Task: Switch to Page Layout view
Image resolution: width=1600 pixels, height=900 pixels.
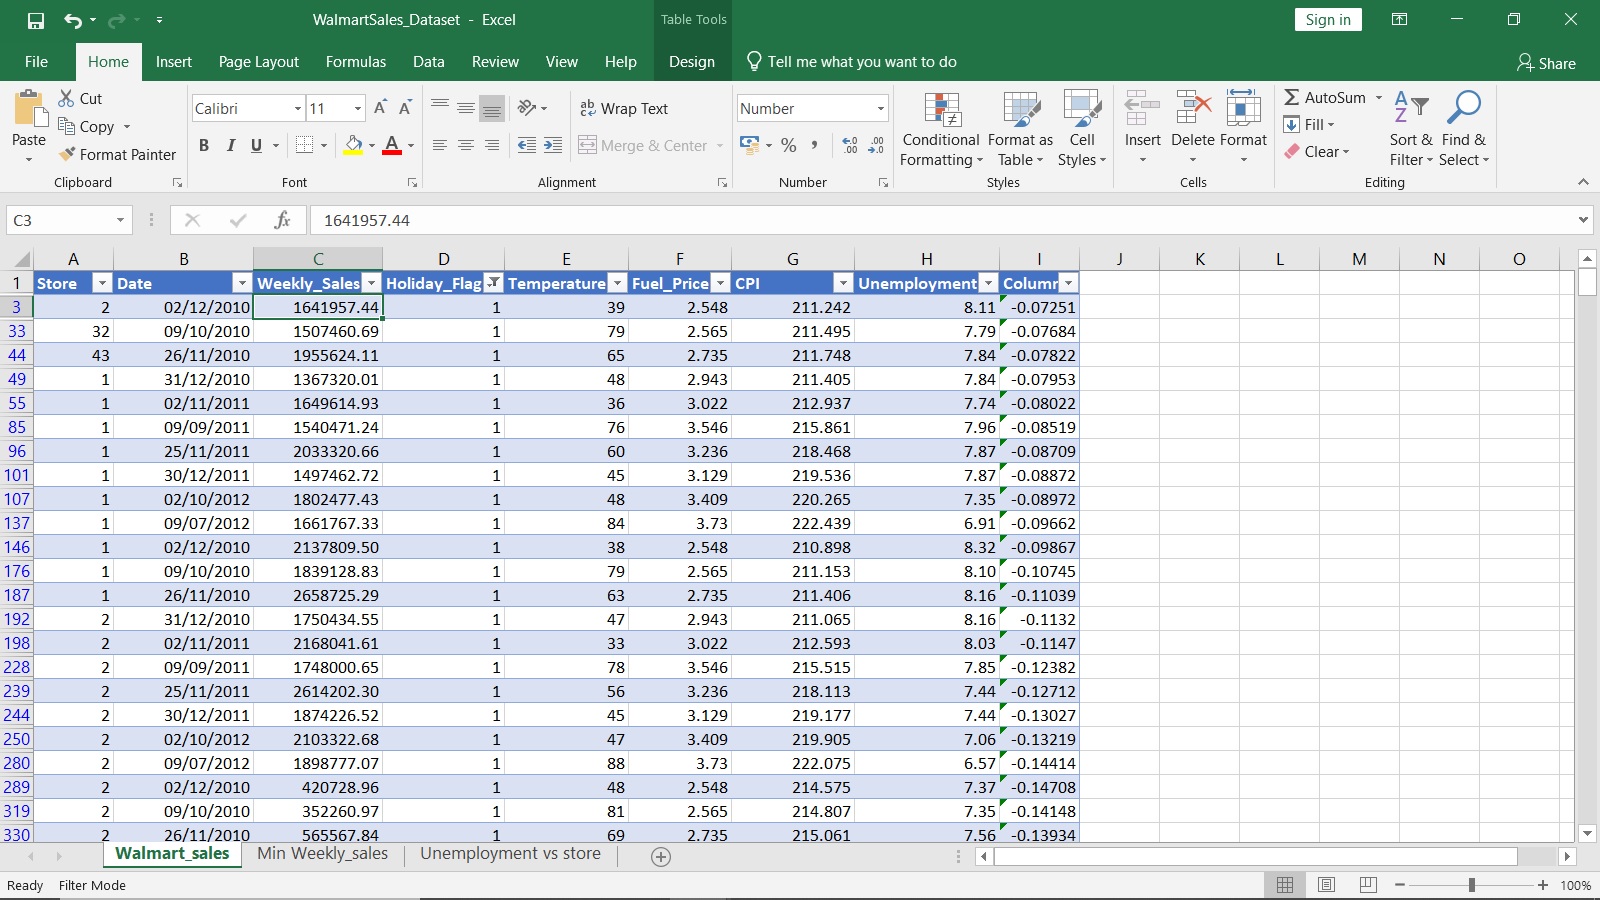Action: tap(1327, 885)
